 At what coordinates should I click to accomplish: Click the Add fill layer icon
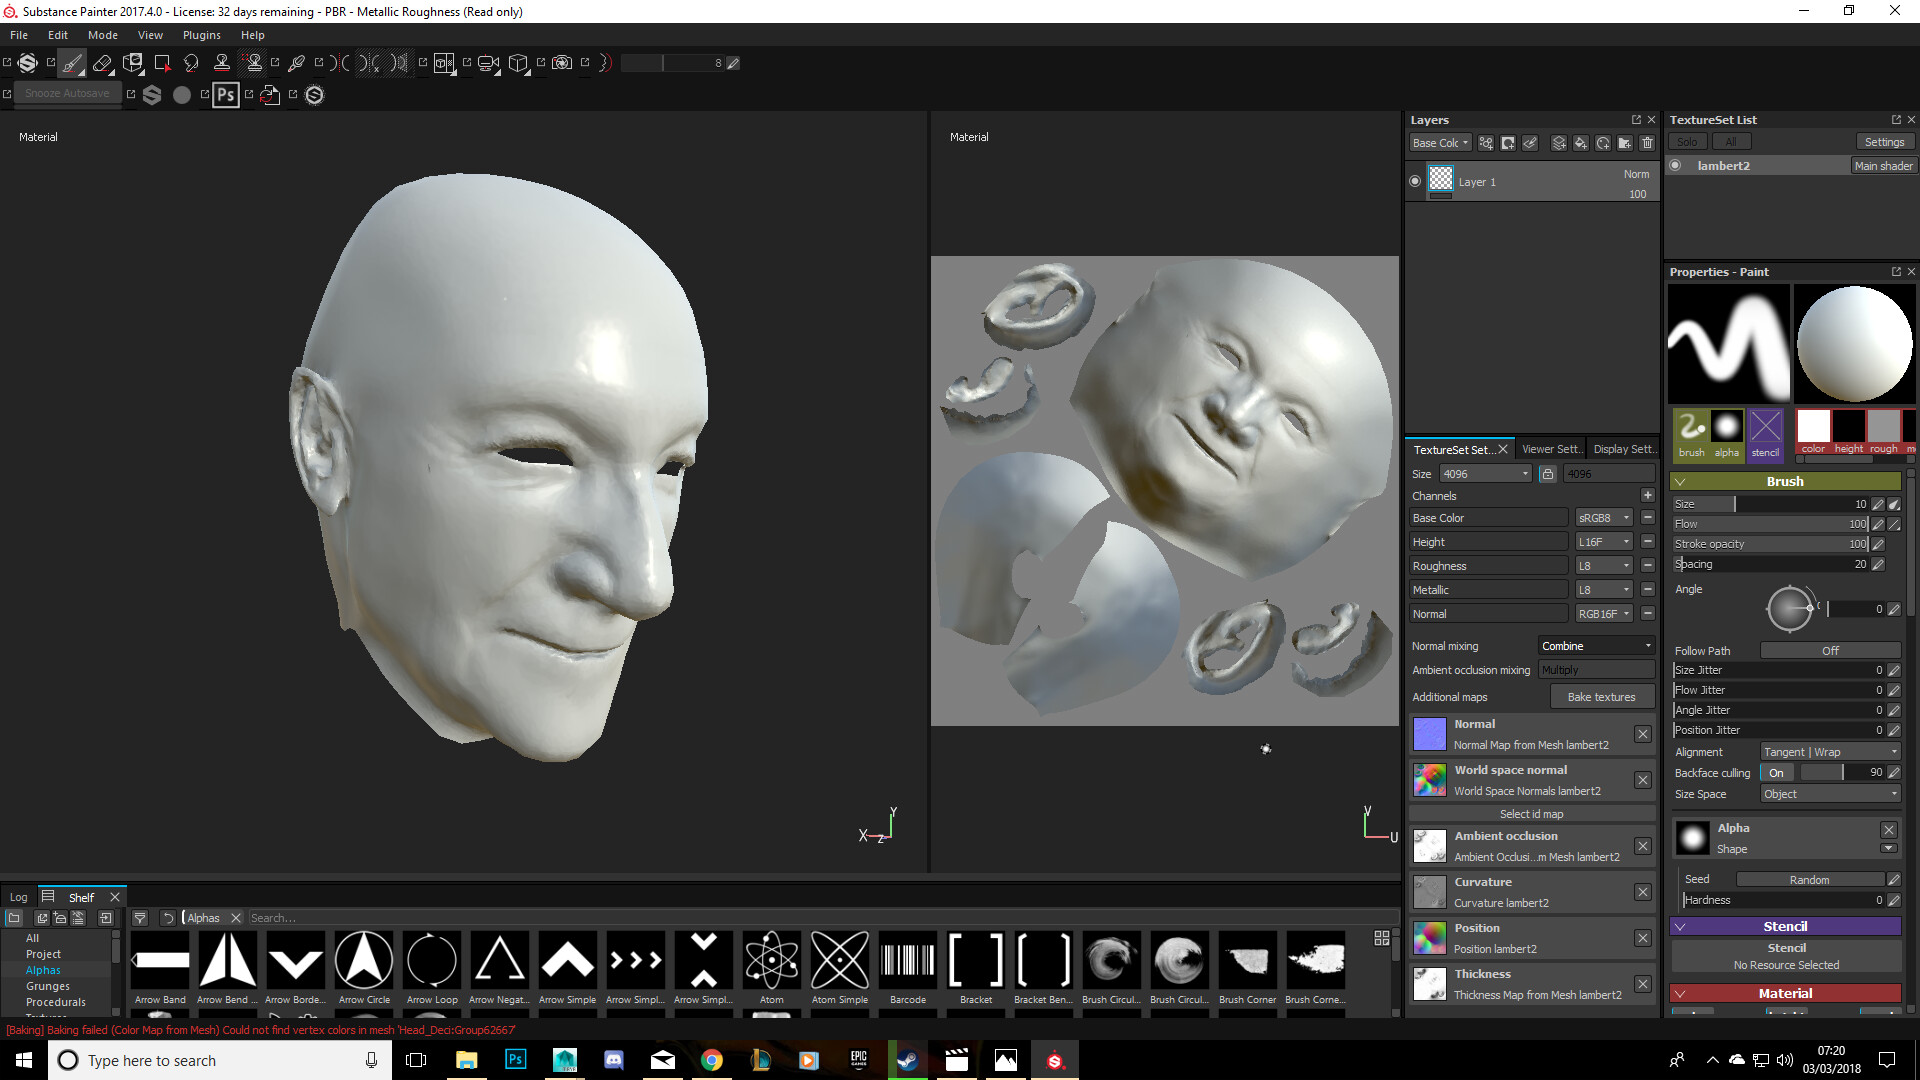[1580, 143]
